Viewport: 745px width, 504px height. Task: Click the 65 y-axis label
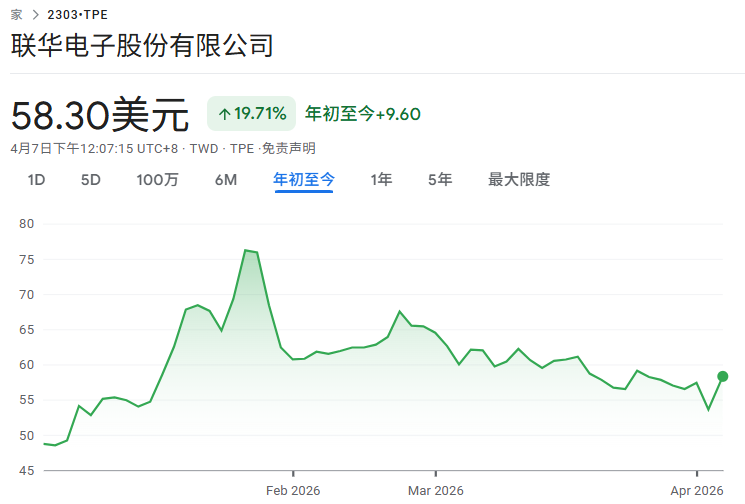[x=27, y=330]
